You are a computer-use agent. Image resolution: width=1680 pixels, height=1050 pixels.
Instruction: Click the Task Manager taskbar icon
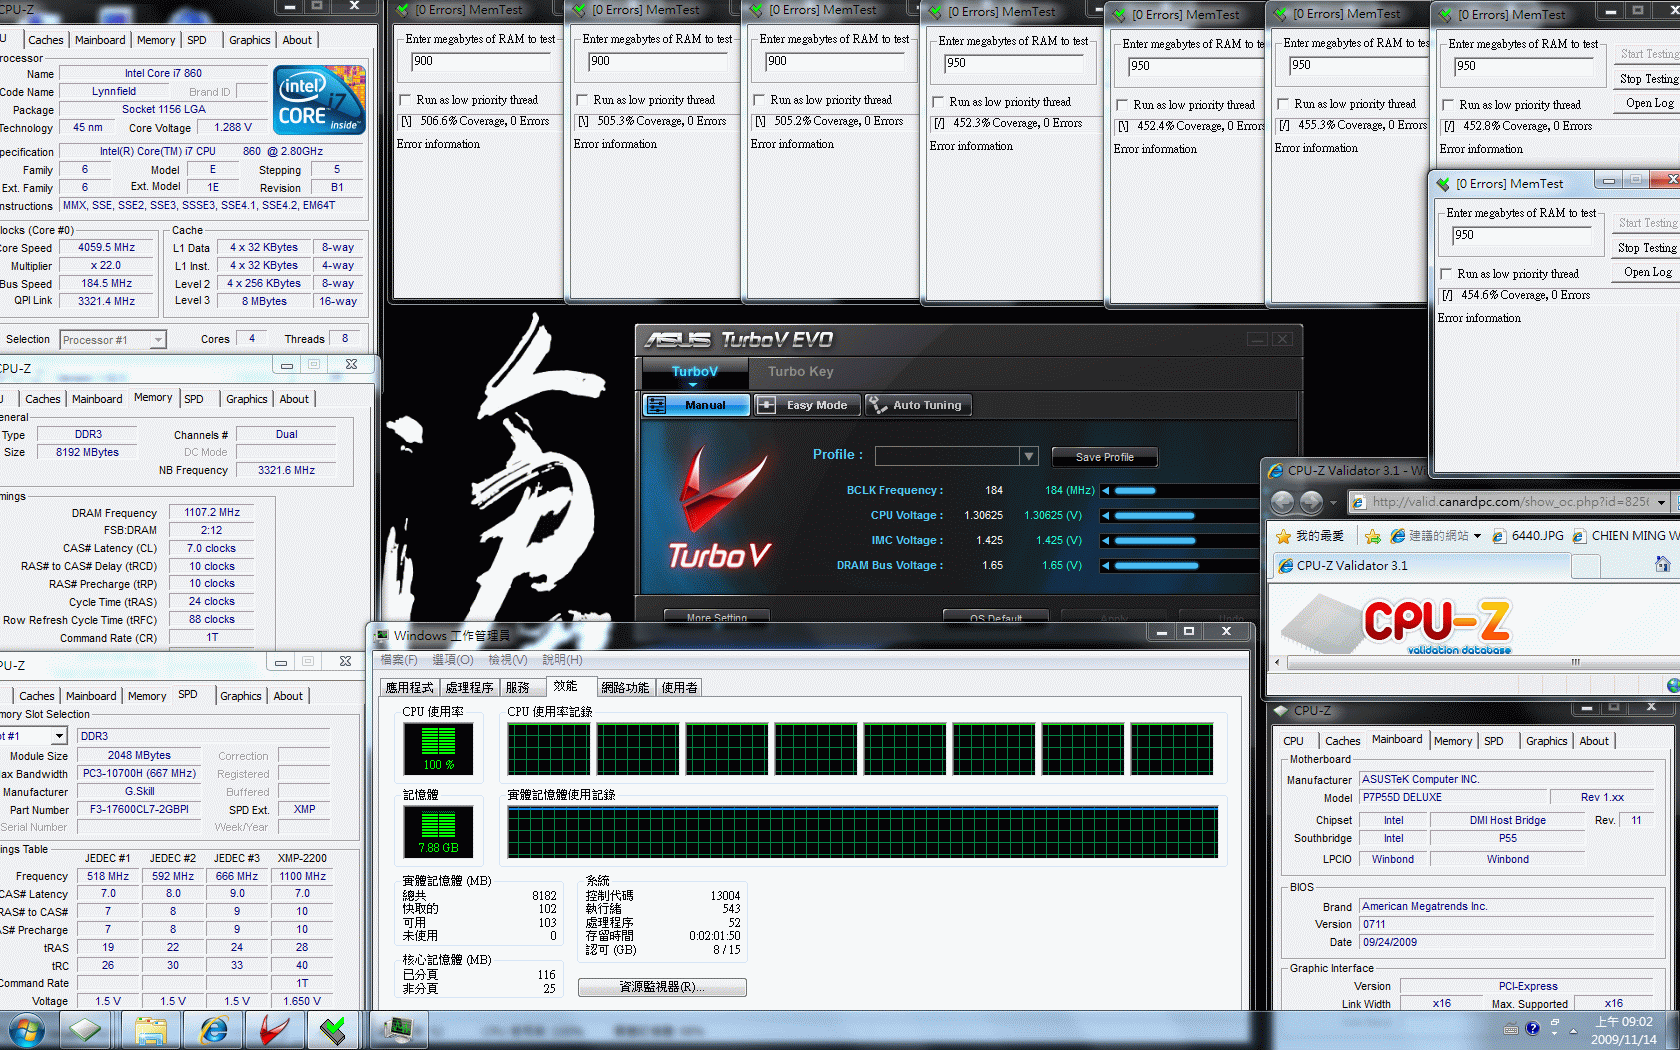tap(398, 1028)
